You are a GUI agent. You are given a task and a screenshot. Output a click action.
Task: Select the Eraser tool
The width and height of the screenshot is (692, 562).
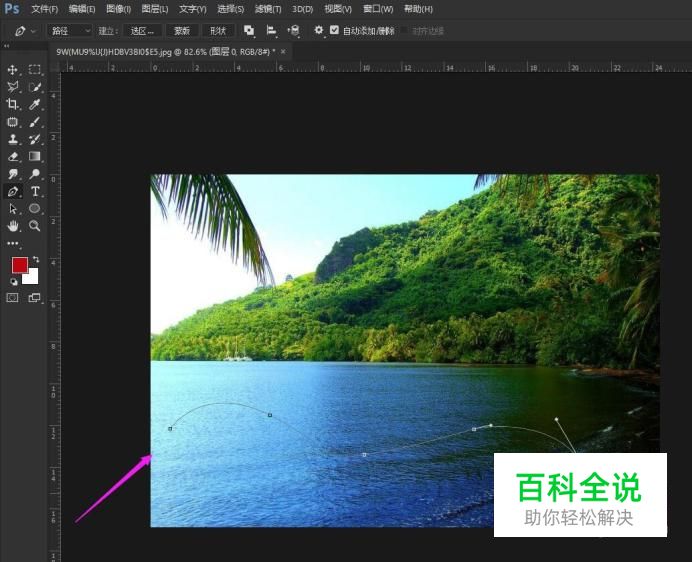point(12,156)
